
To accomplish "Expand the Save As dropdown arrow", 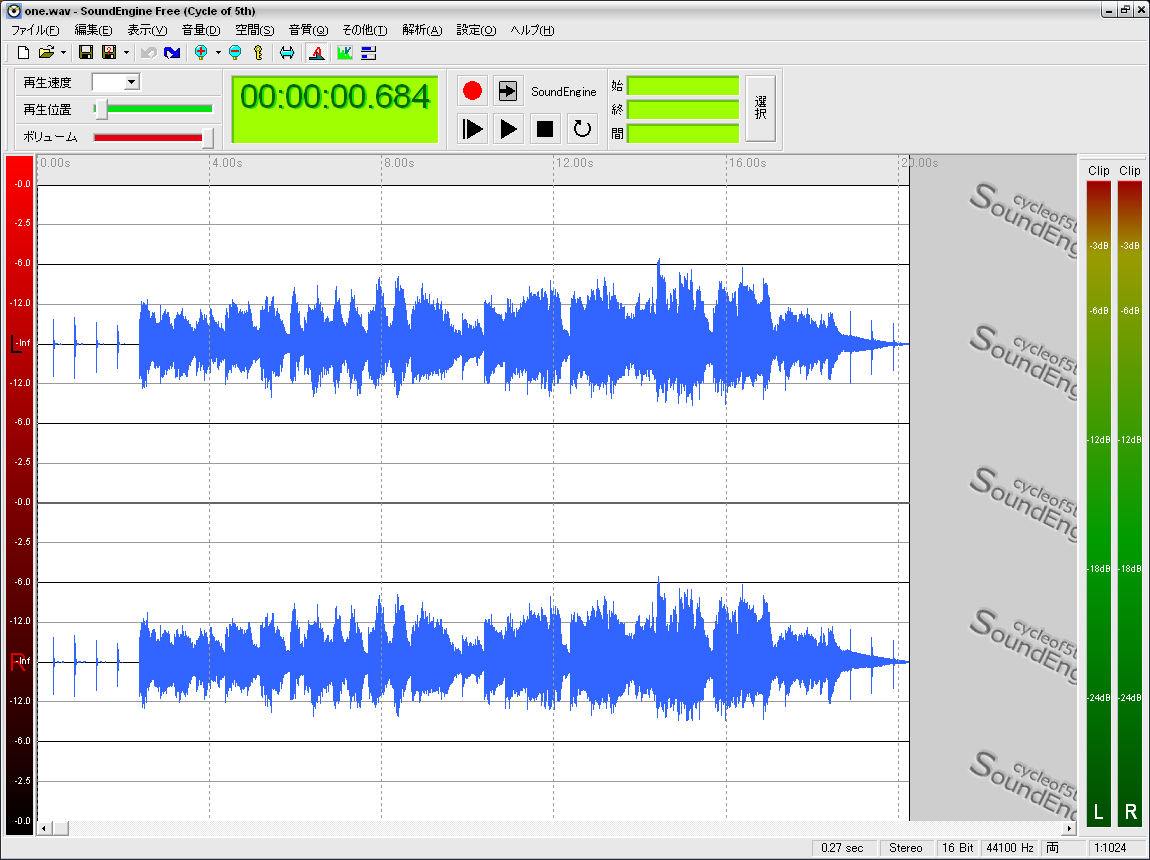I will (x=126, y=52).
